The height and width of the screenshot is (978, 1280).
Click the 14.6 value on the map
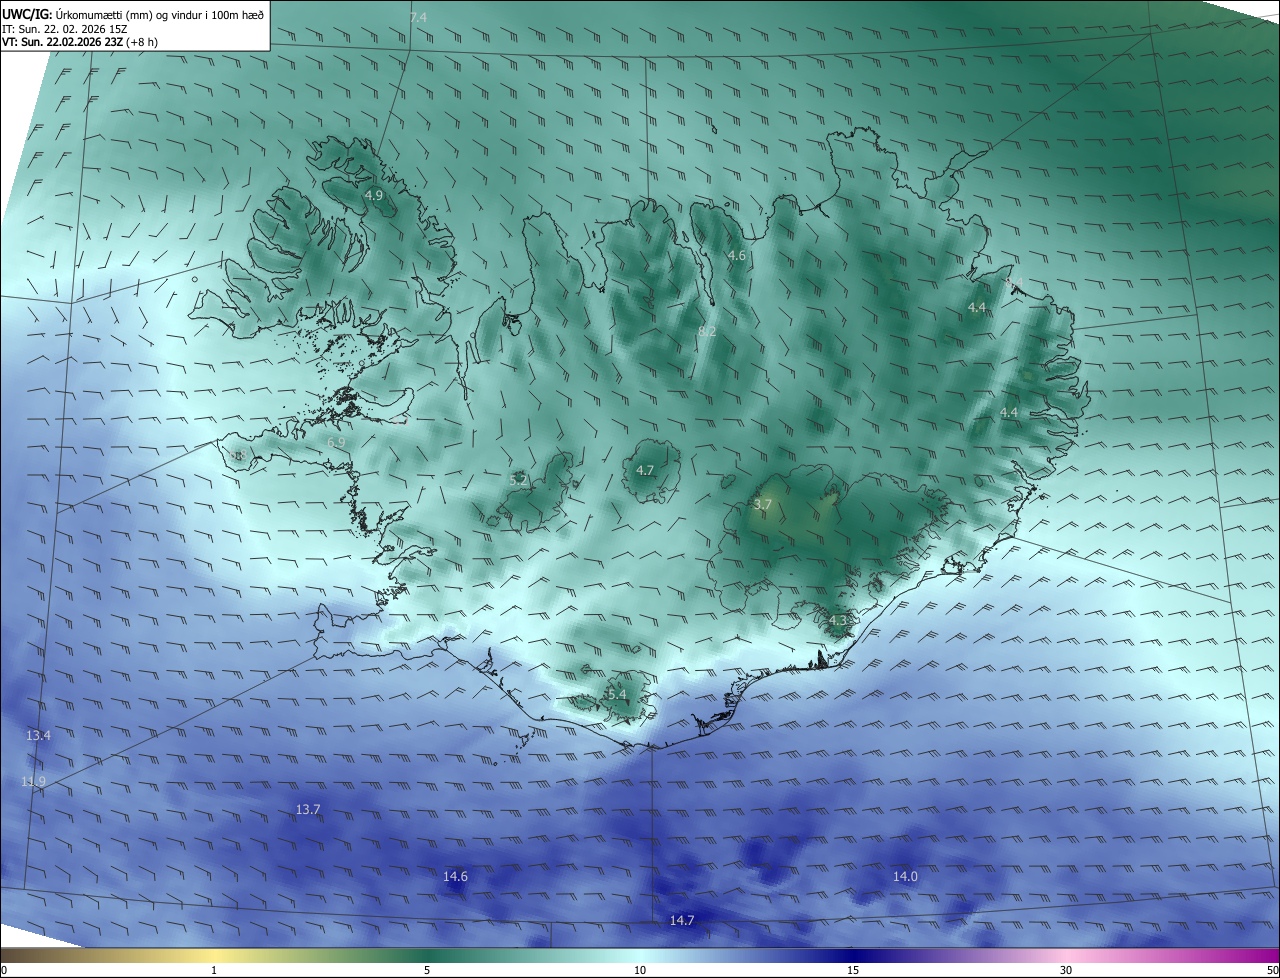coord(455,876)
